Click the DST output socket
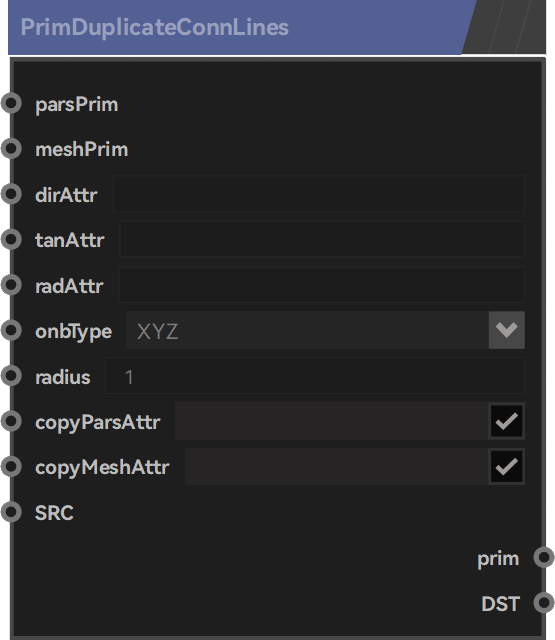 click(544, 602)
